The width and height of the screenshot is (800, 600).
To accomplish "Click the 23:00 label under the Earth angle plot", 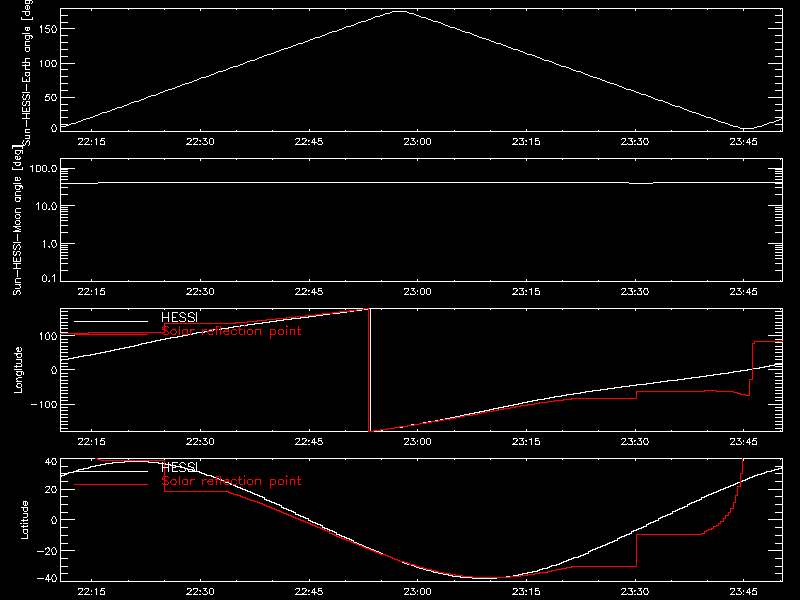I will coord(417,141).
